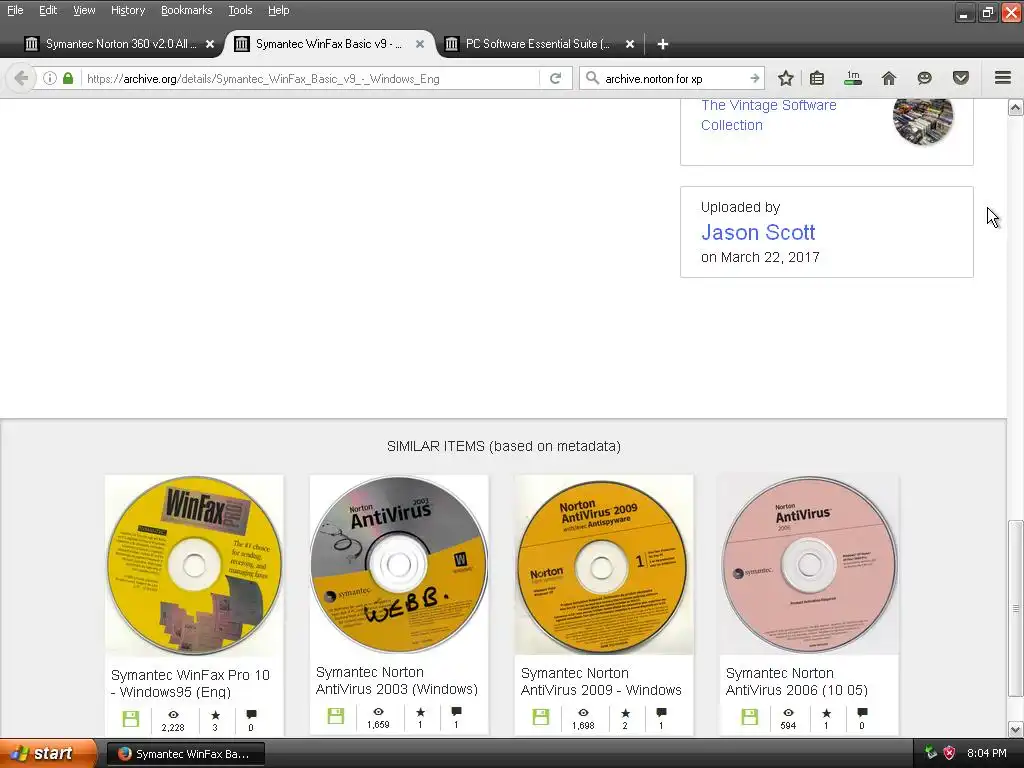Click reviews bubble under WinFax Pro 10

(251, 714)
